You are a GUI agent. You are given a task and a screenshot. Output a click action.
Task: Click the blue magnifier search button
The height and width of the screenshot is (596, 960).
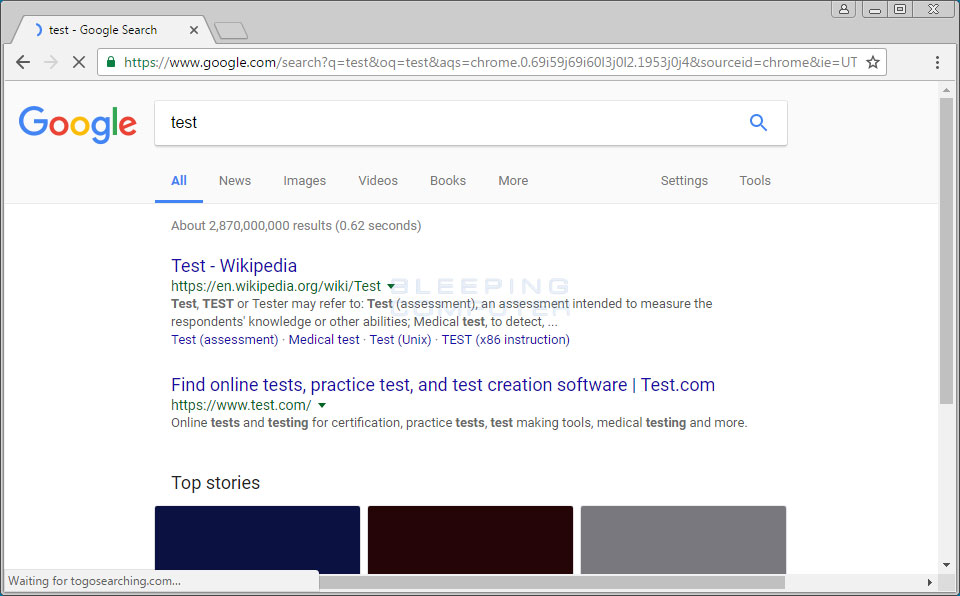[758, 123]
